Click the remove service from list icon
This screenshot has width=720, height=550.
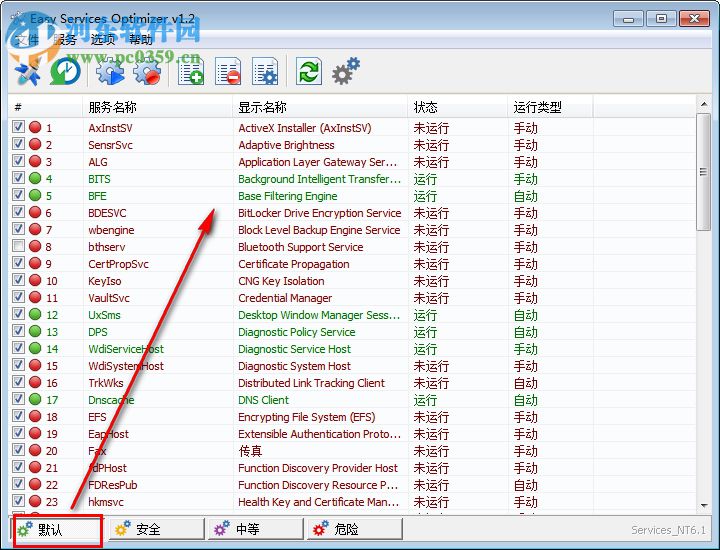point(228,72)
